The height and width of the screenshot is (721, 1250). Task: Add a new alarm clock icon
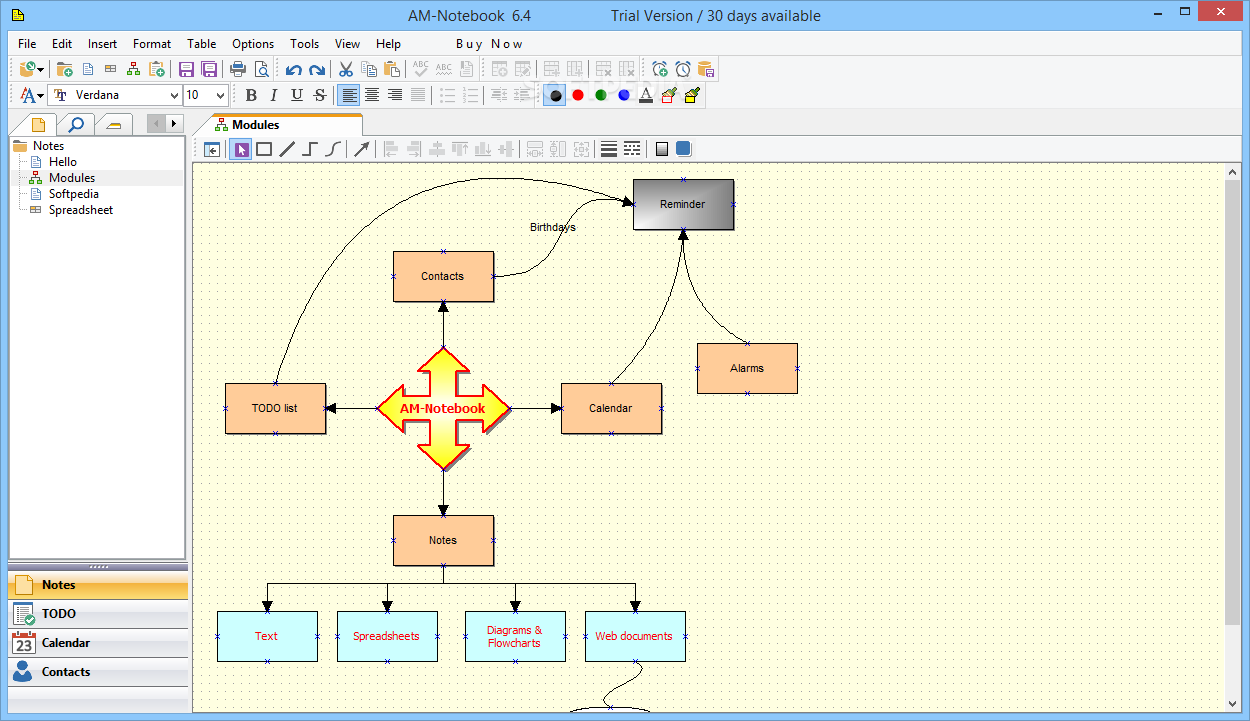pos(659,69)
